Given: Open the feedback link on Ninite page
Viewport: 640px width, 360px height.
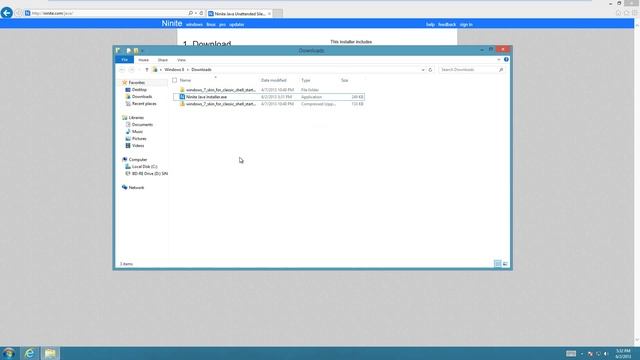Looking at the screenshot, I should coord(447,24).
